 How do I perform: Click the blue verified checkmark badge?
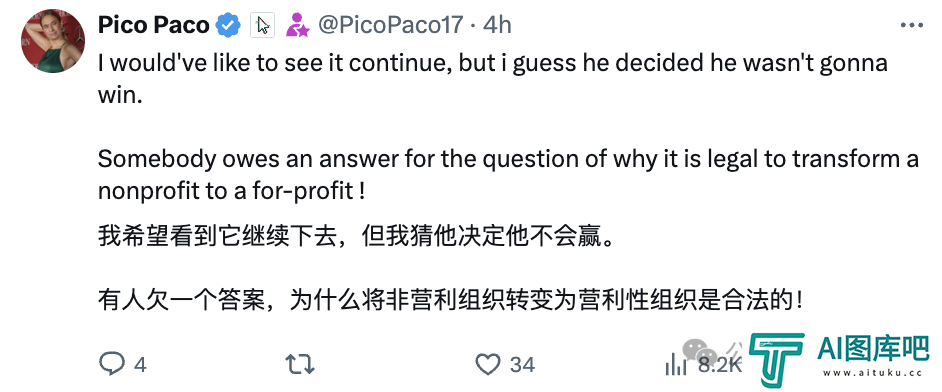[229, 25]
